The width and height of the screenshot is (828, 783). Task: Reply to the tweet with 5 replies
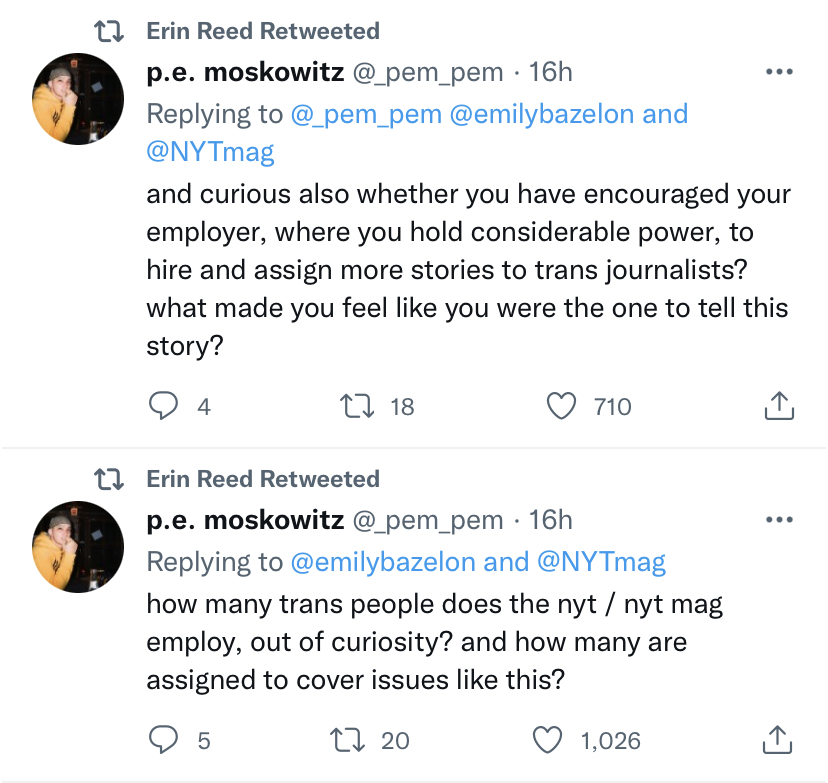[x=162, y=739]
